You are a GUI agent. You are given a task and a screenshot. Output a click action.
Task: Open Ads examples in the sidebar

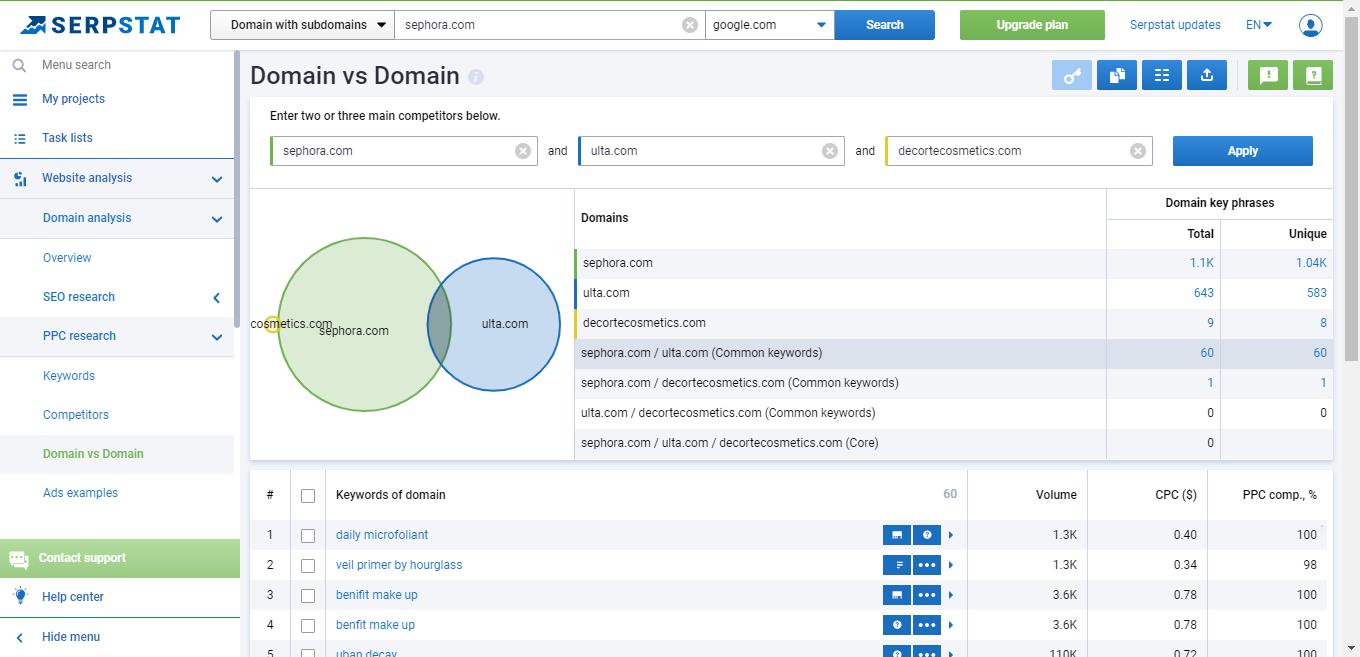click(80, 493)
